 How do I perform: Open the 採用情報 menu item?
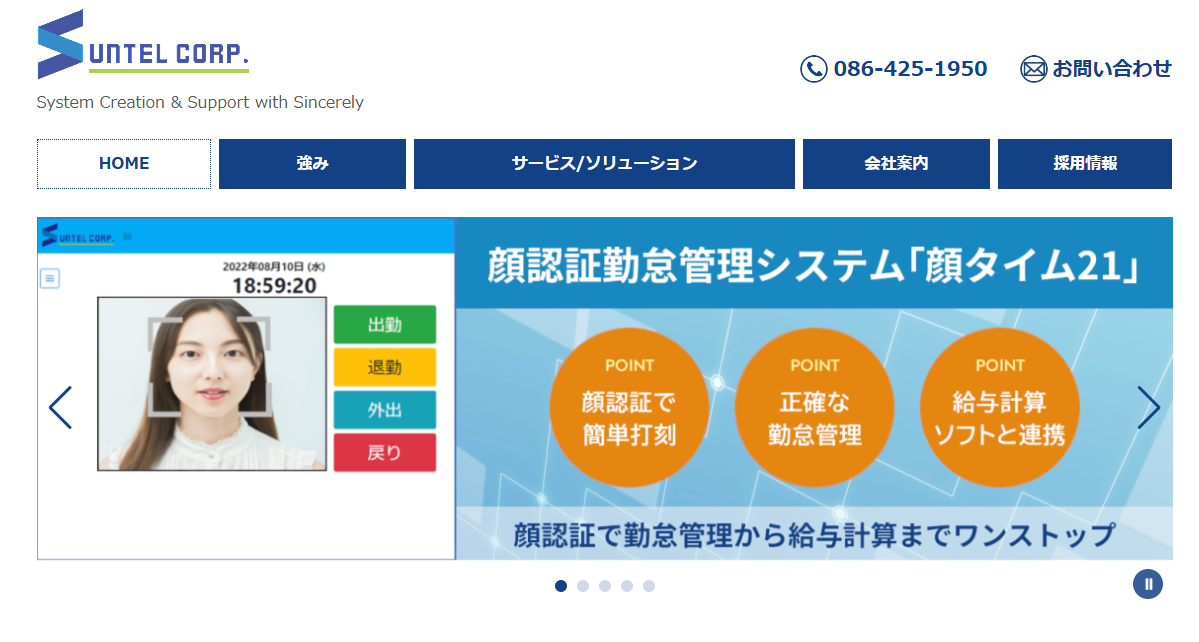pos(1085,164)
